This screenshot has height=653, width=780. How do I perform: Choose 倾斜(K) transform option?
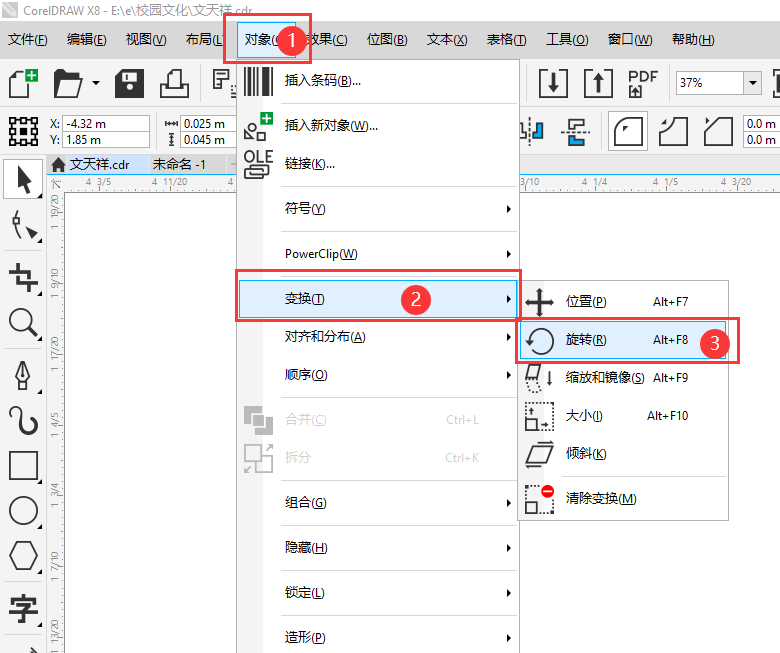(623, 454)
